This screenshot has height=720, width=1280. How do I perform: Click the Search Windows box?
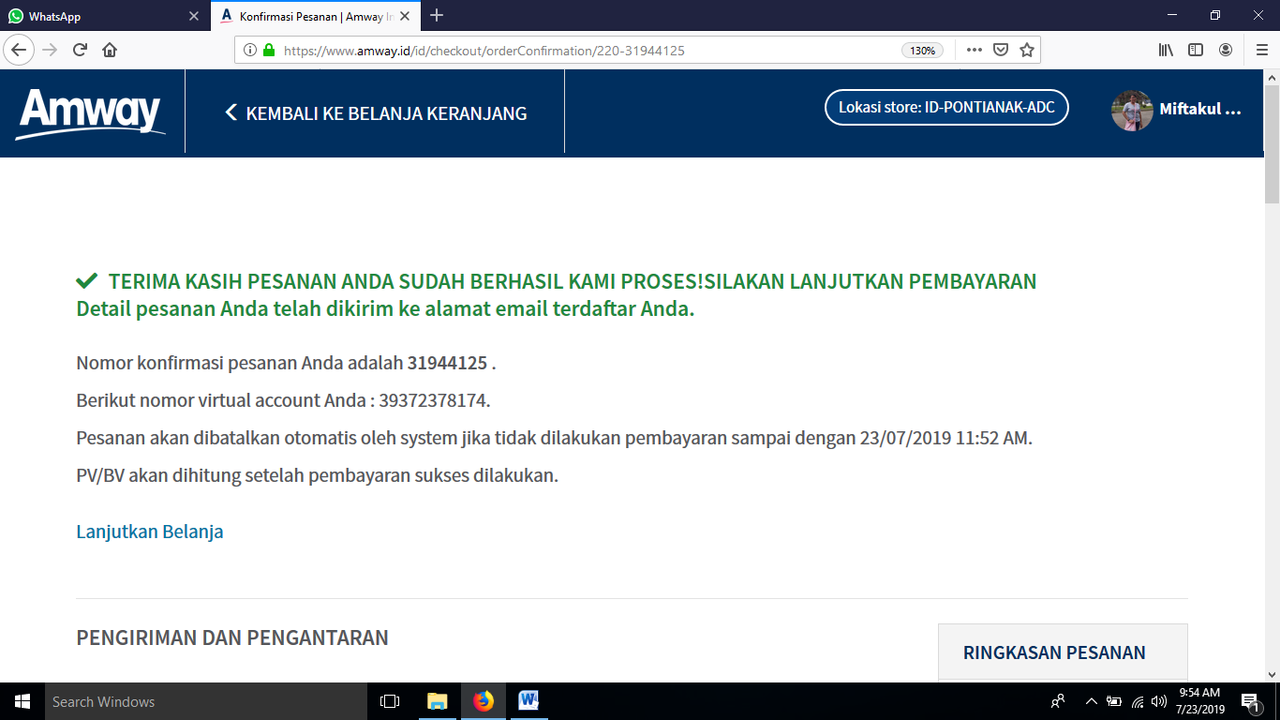[x=205, y=701]
